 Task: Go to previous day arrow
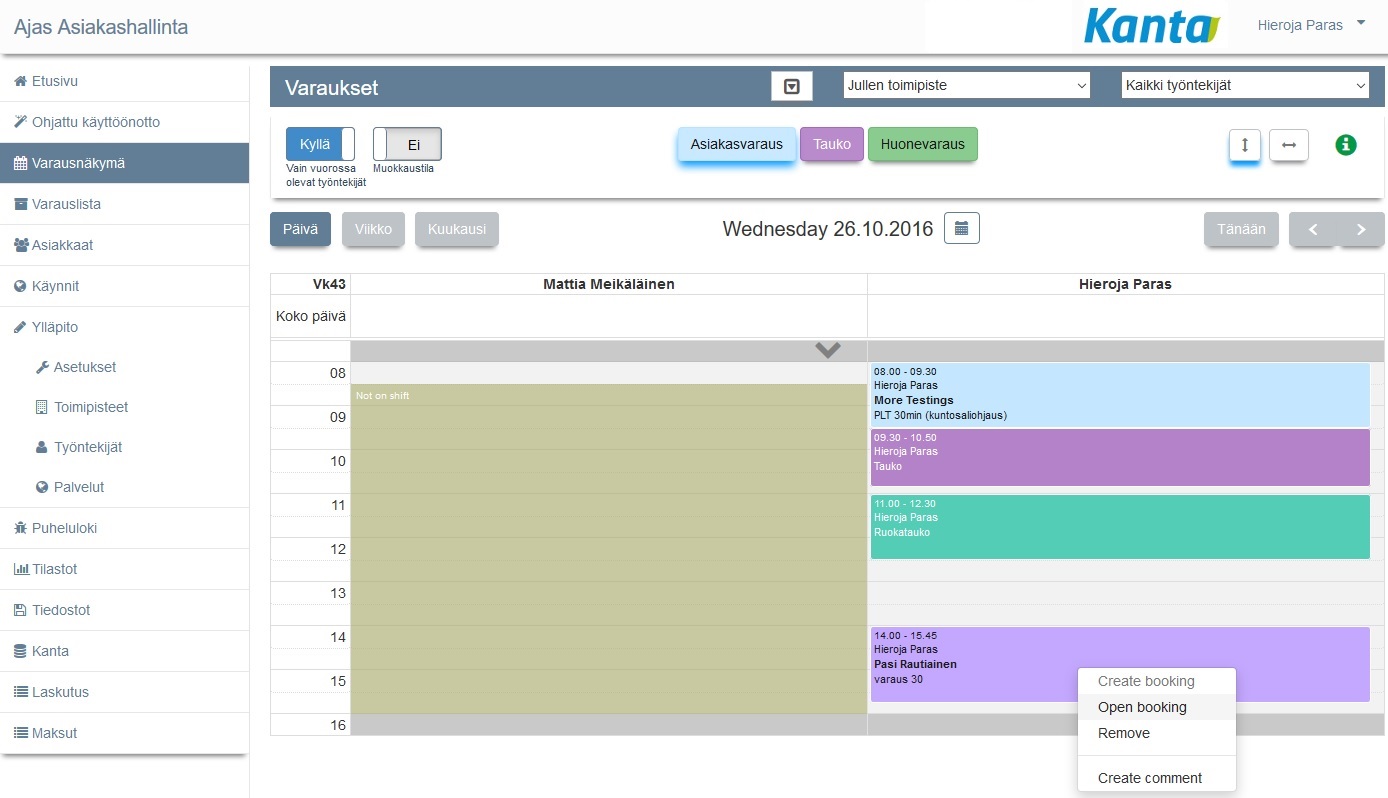[x=1313, y=229]
